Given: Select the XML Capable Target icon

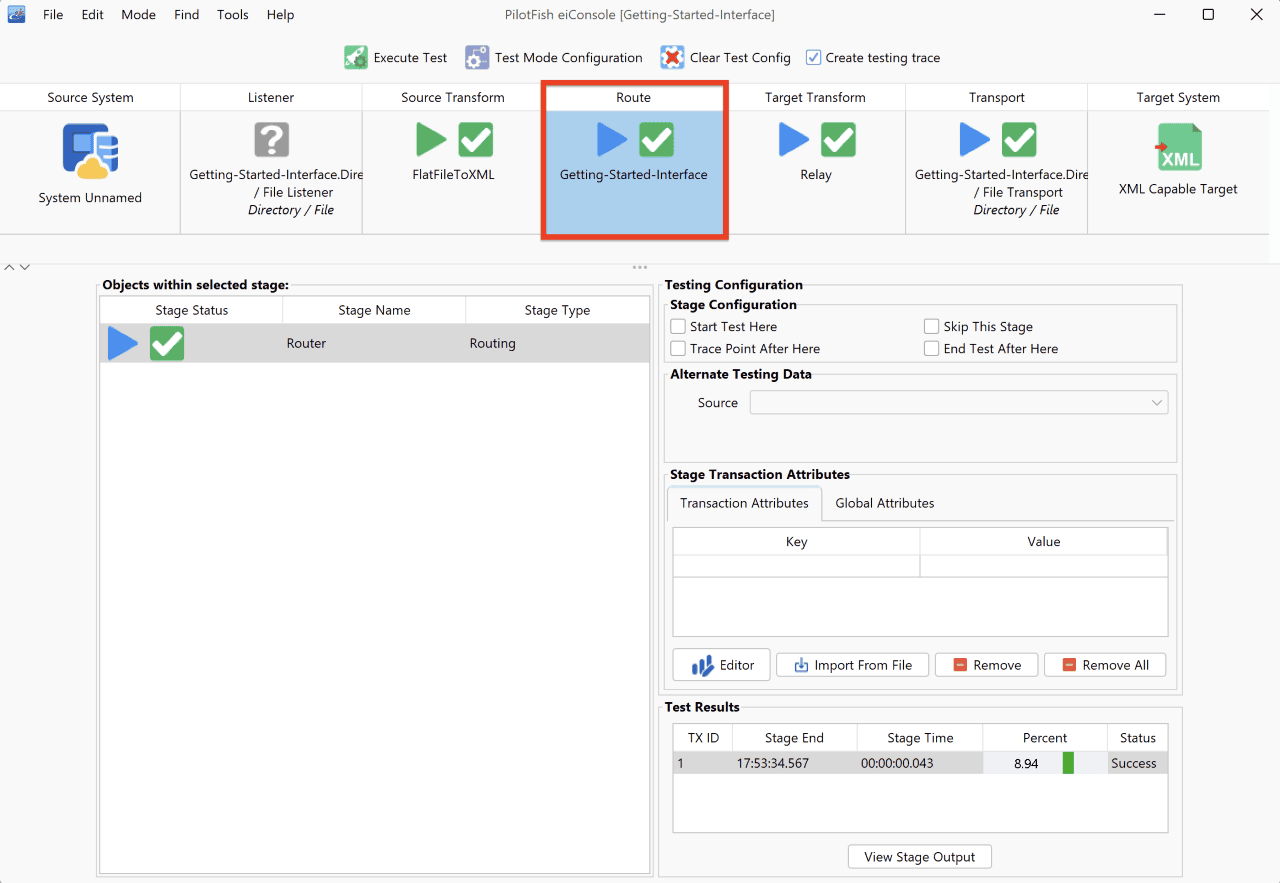Looking at the screenshot, I should point(1178,147).
